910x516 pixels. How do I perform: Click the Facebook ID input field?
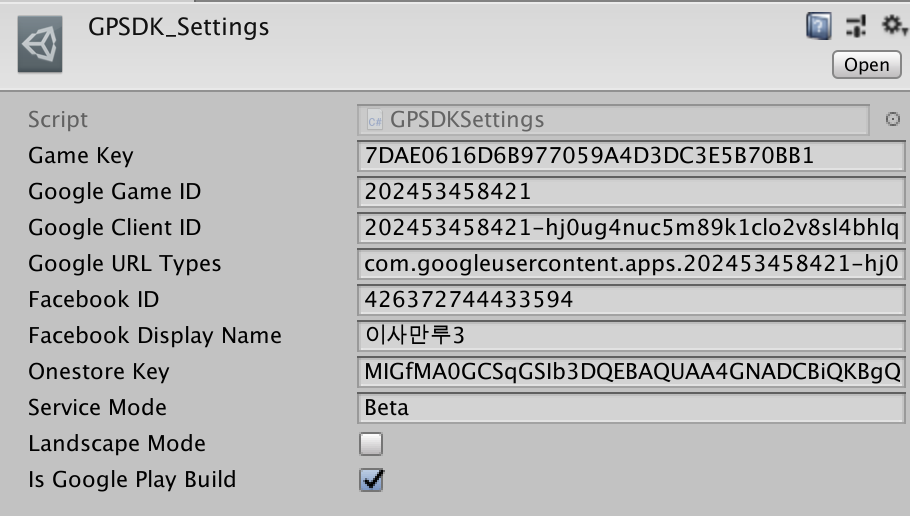pos(631,300)
